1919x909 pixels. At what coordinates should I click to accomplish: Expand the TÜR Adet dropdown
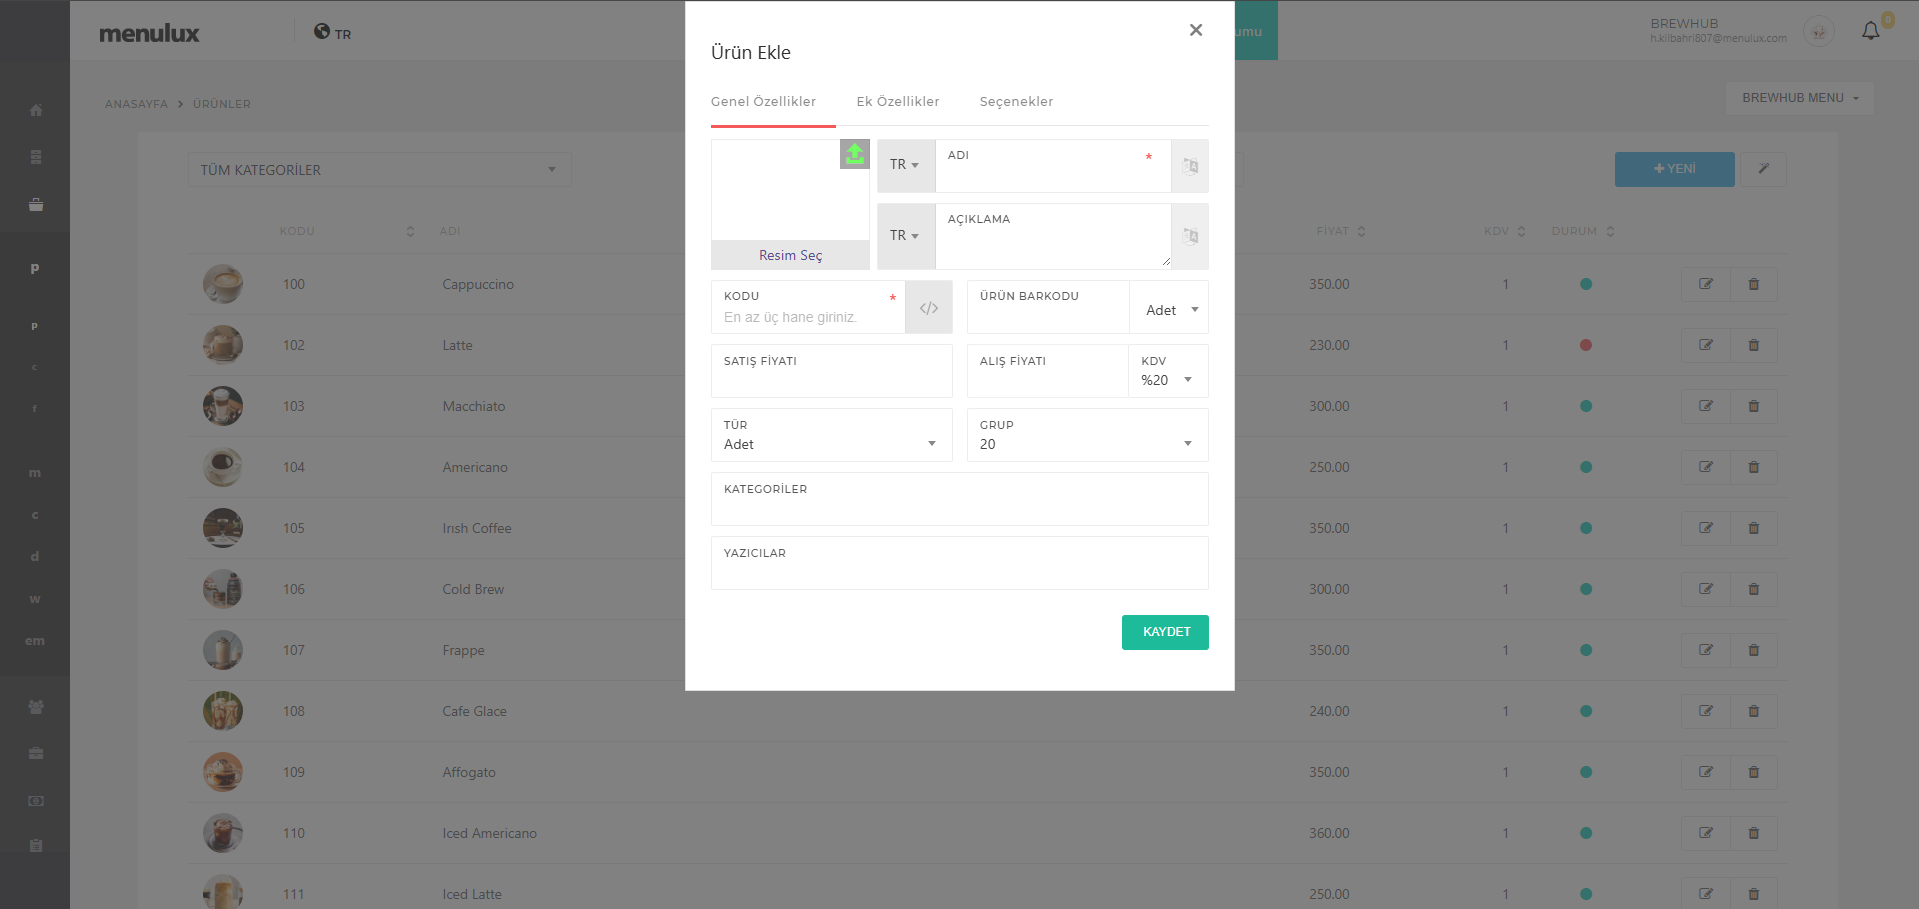(x=830, y=444)
